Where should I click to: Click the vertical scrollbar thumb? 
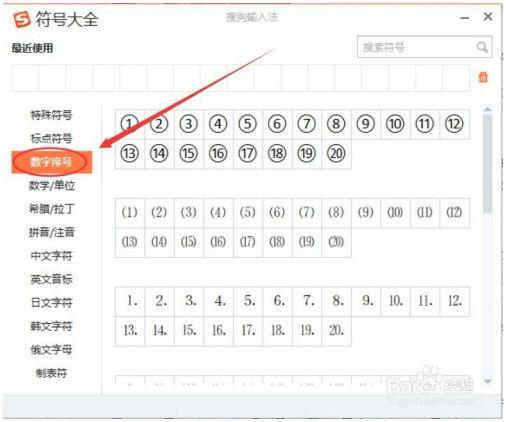[487, 163]
